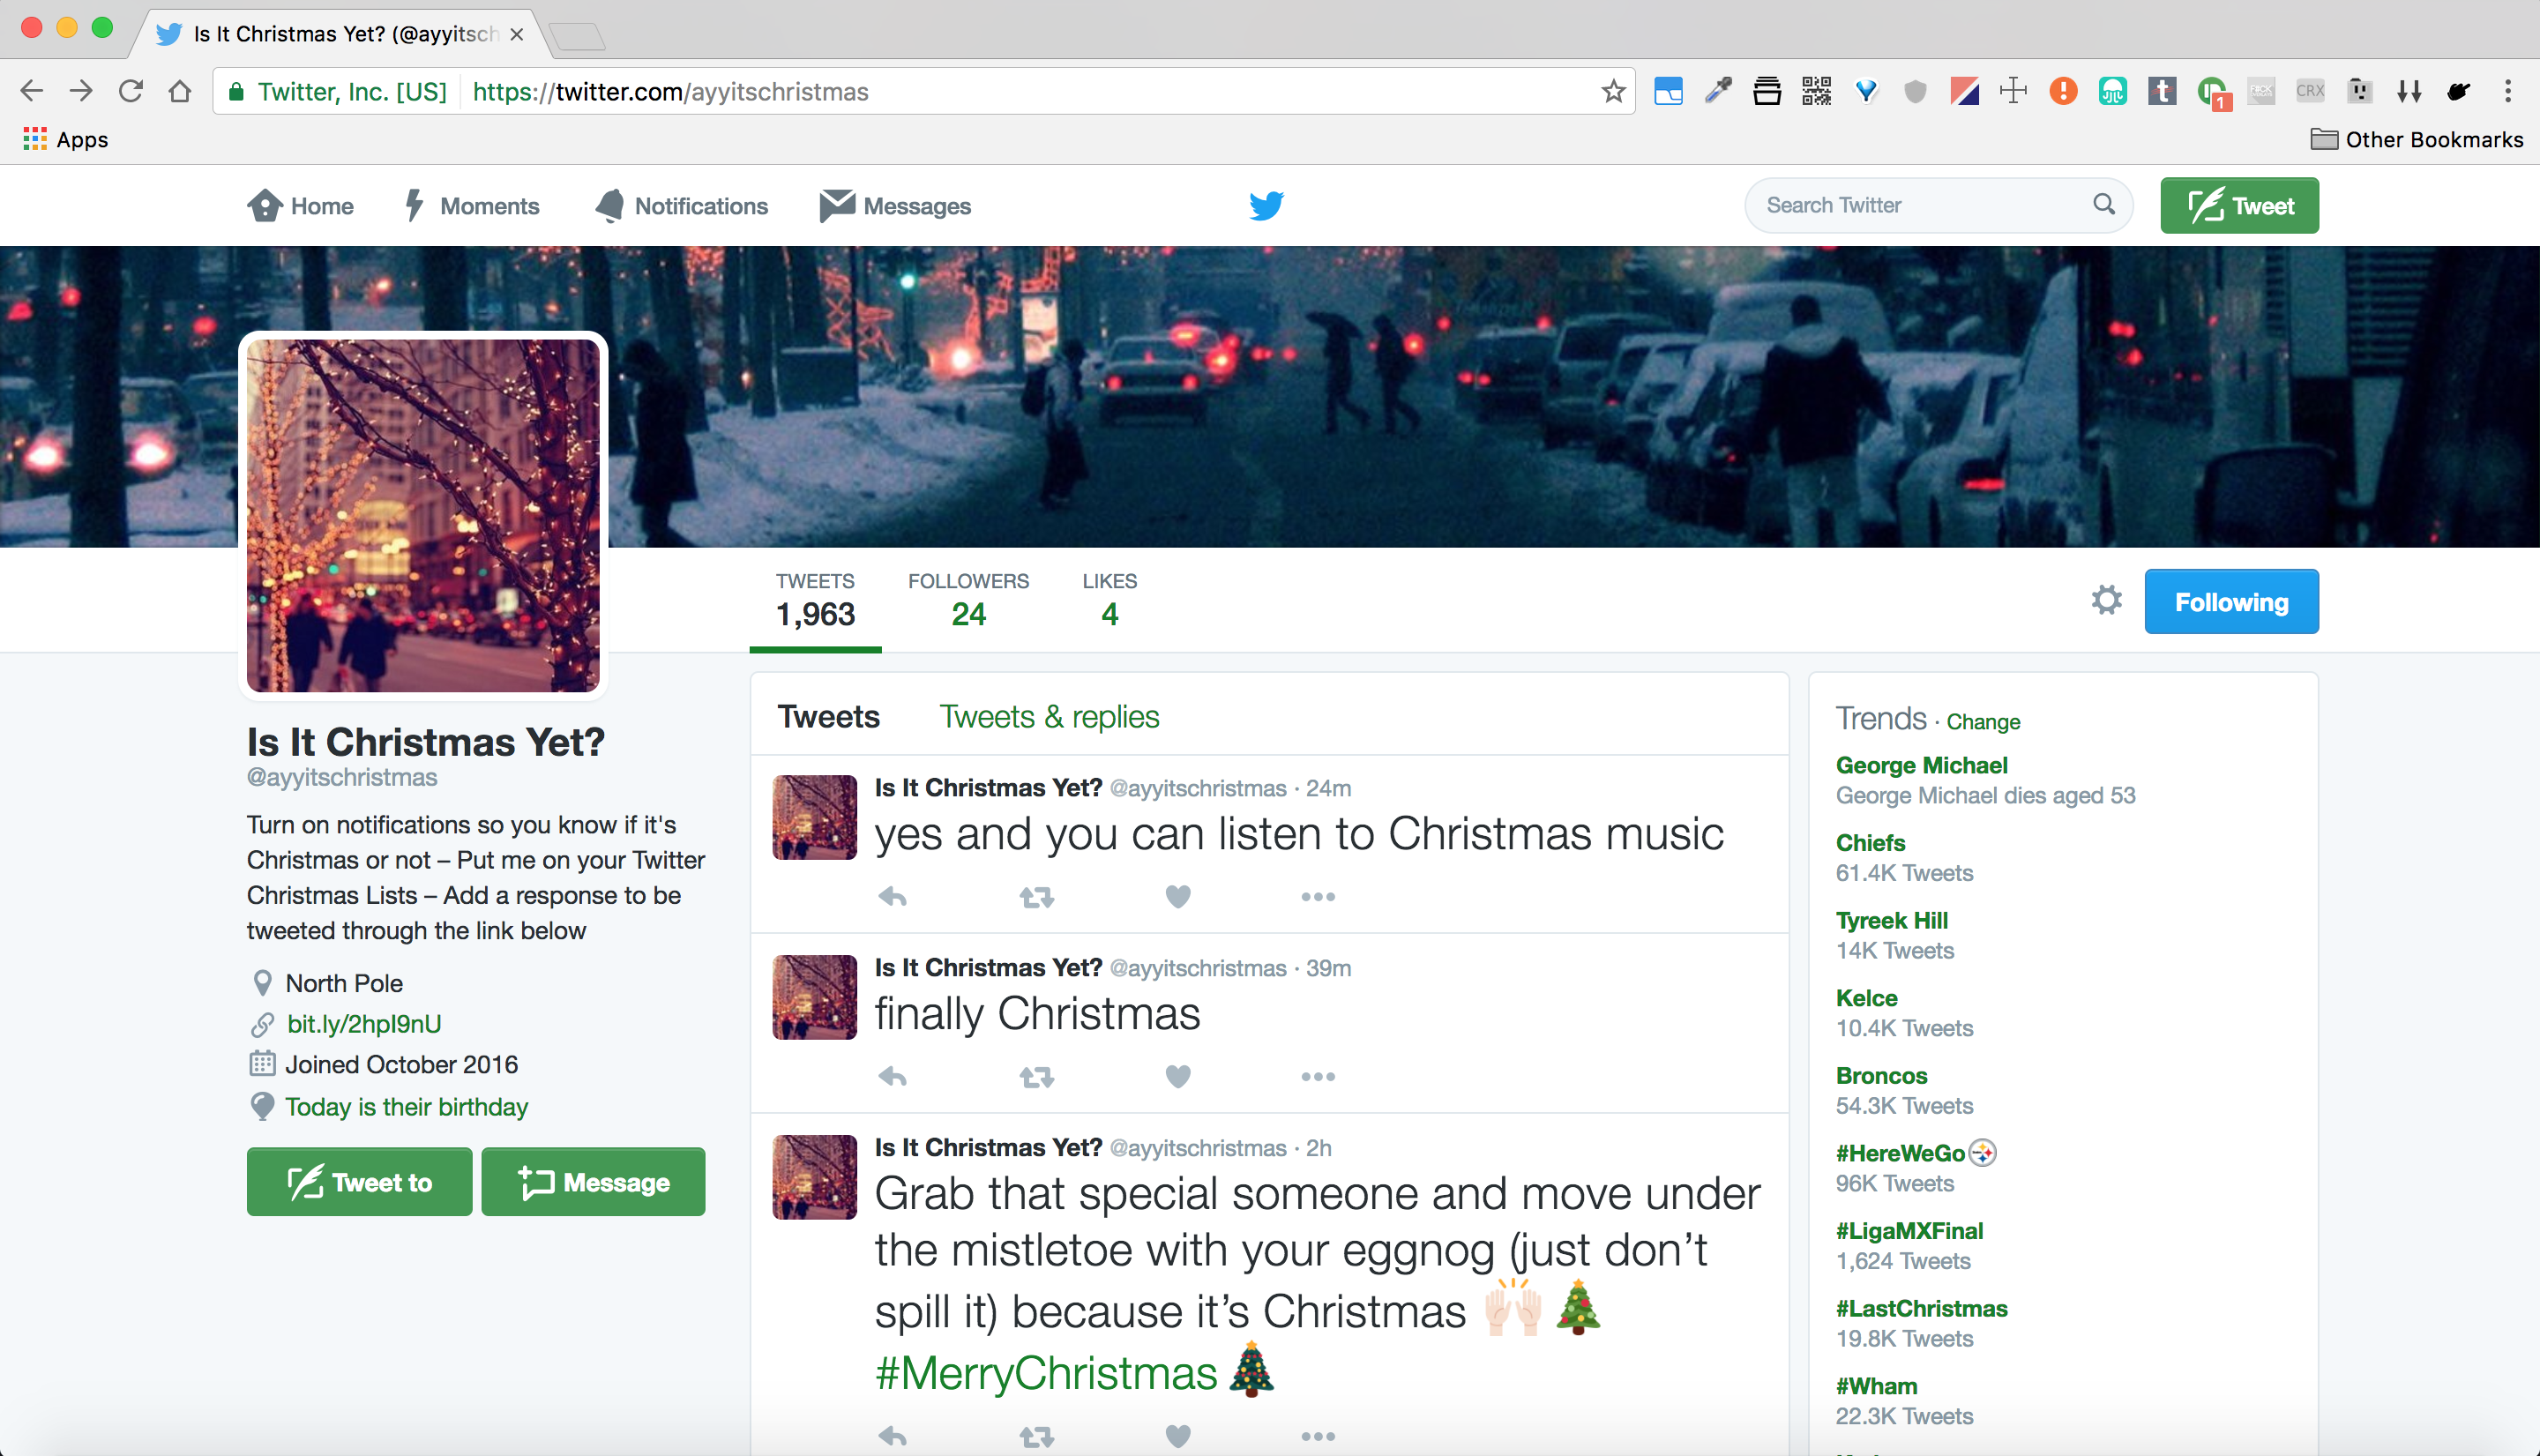Select the Home icon in the navigation bar
The width and height of the screenshot is (2540, 1456).
pyautogui.click(x=264, y=205)
